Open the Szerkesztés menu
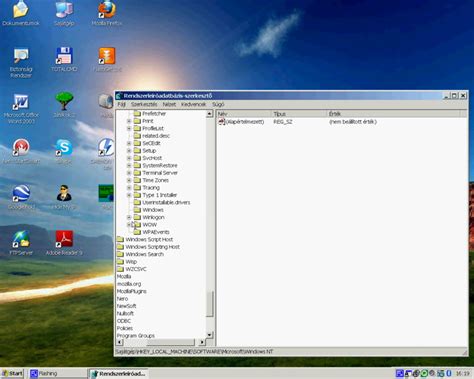The height and width of the screenshot is (379, 474). click(144, 104)
